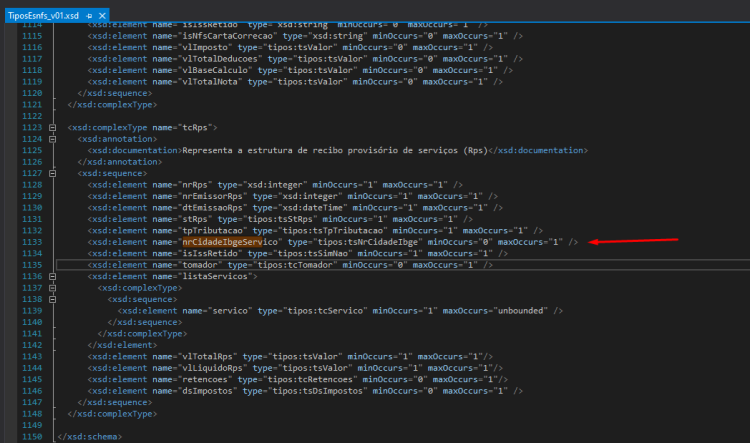
Task: Click the "tpTributacao" element name
Action: (212, 231)
